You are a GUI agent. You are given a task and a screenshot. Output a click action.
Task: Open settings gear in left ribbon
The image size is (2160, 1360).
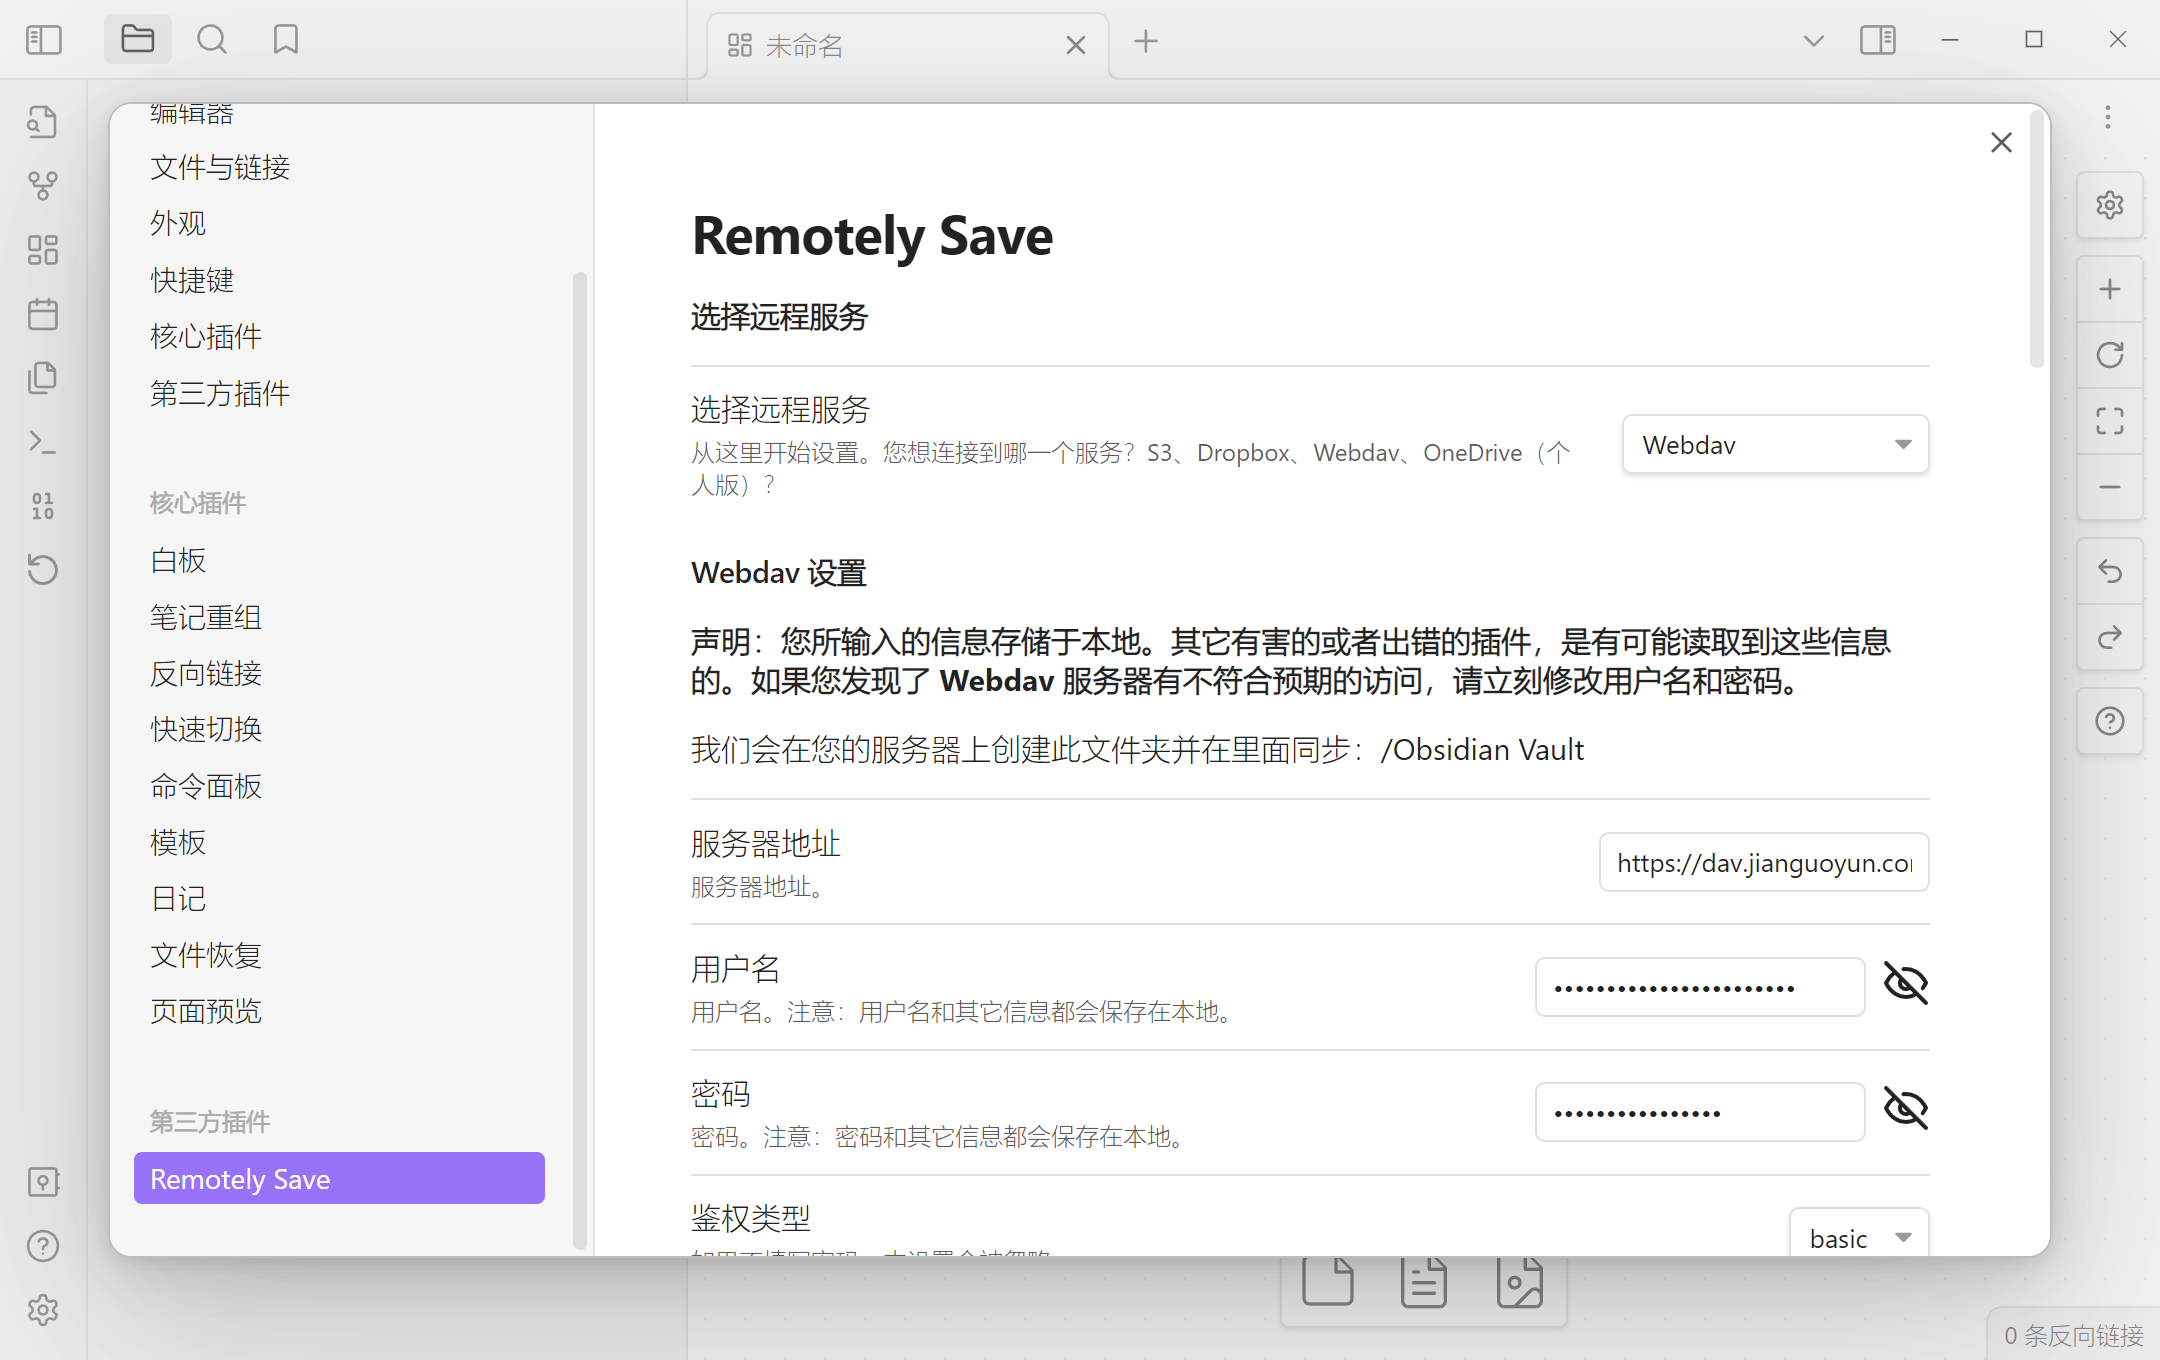coord(42,1310)
